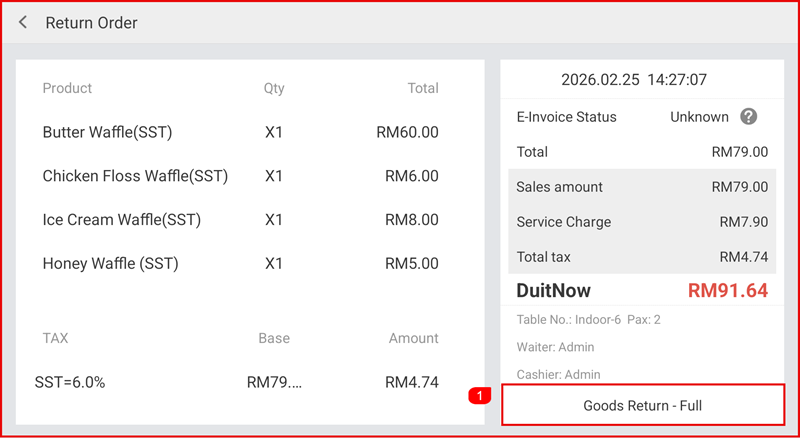Click the Total tax row
The height and width of the screenshot is (438, 800).
tap(642, 257)
